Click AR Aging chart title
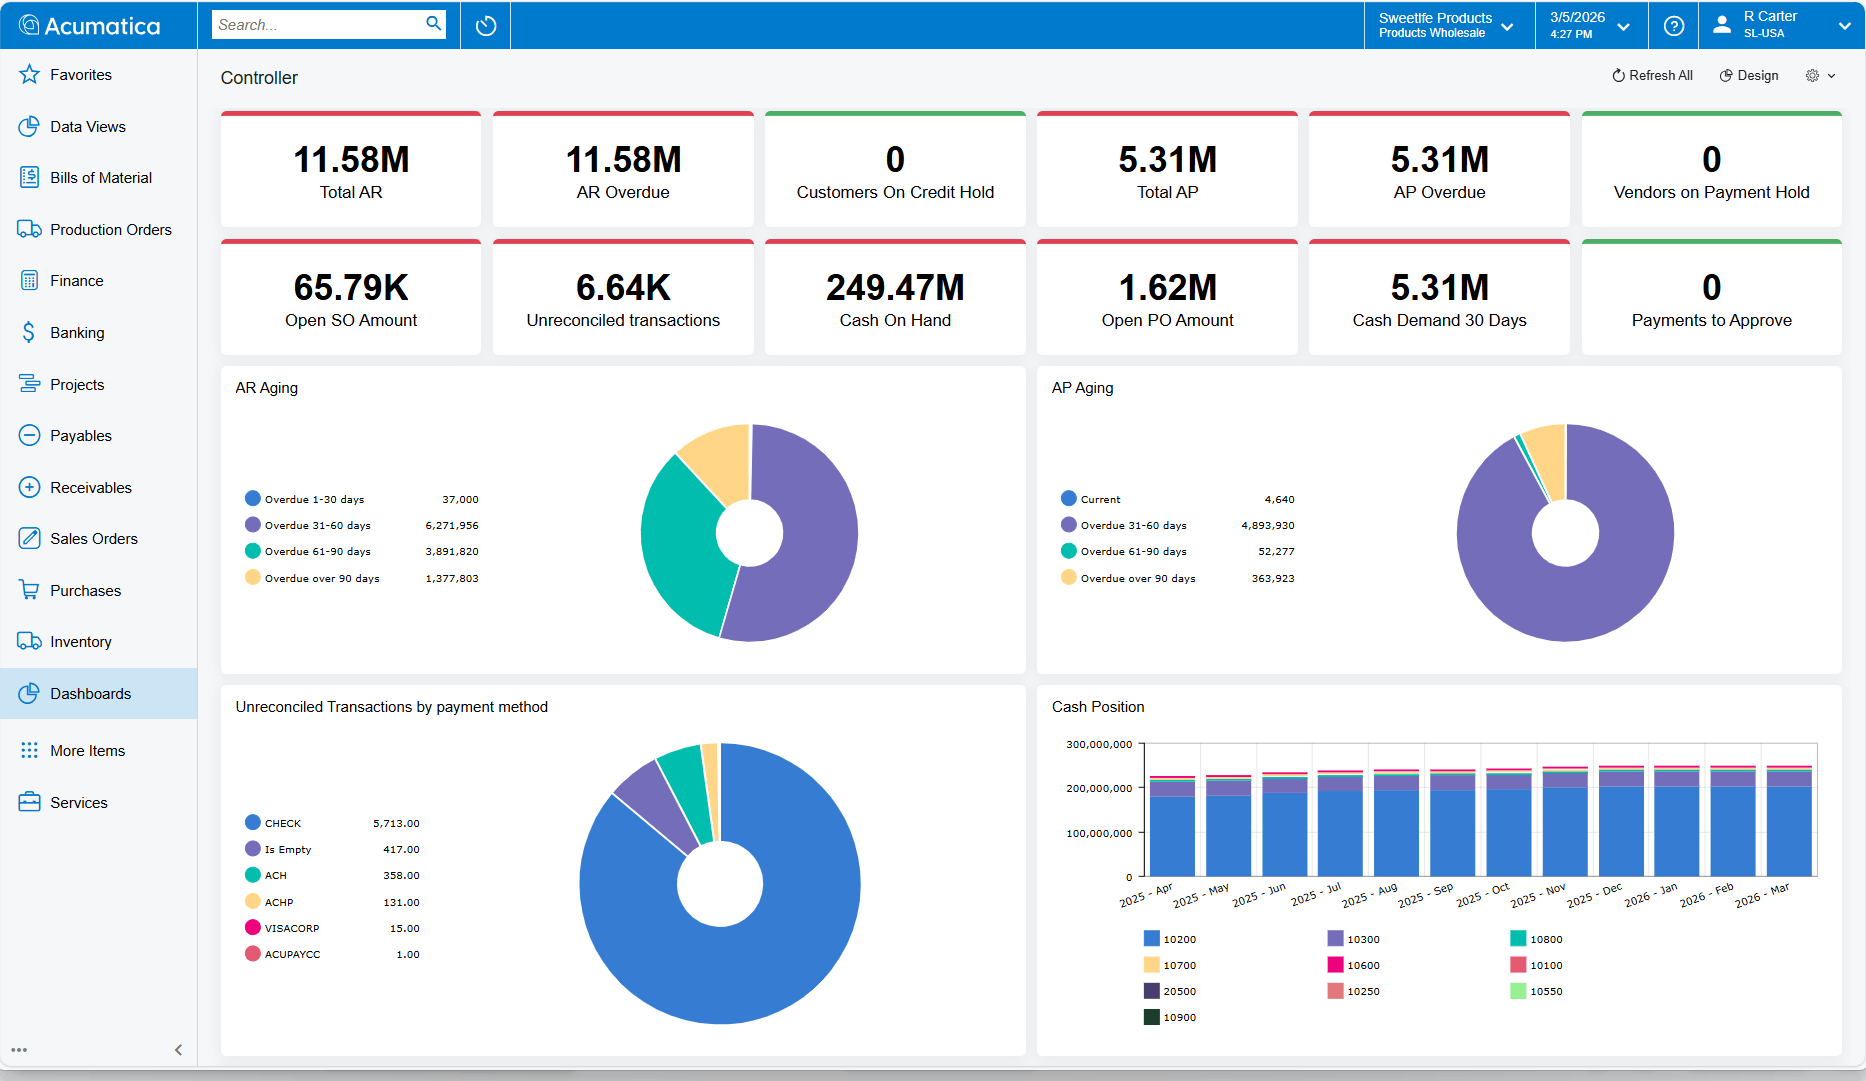This screenshot has width=1866, height=1081. pos(267,388)
